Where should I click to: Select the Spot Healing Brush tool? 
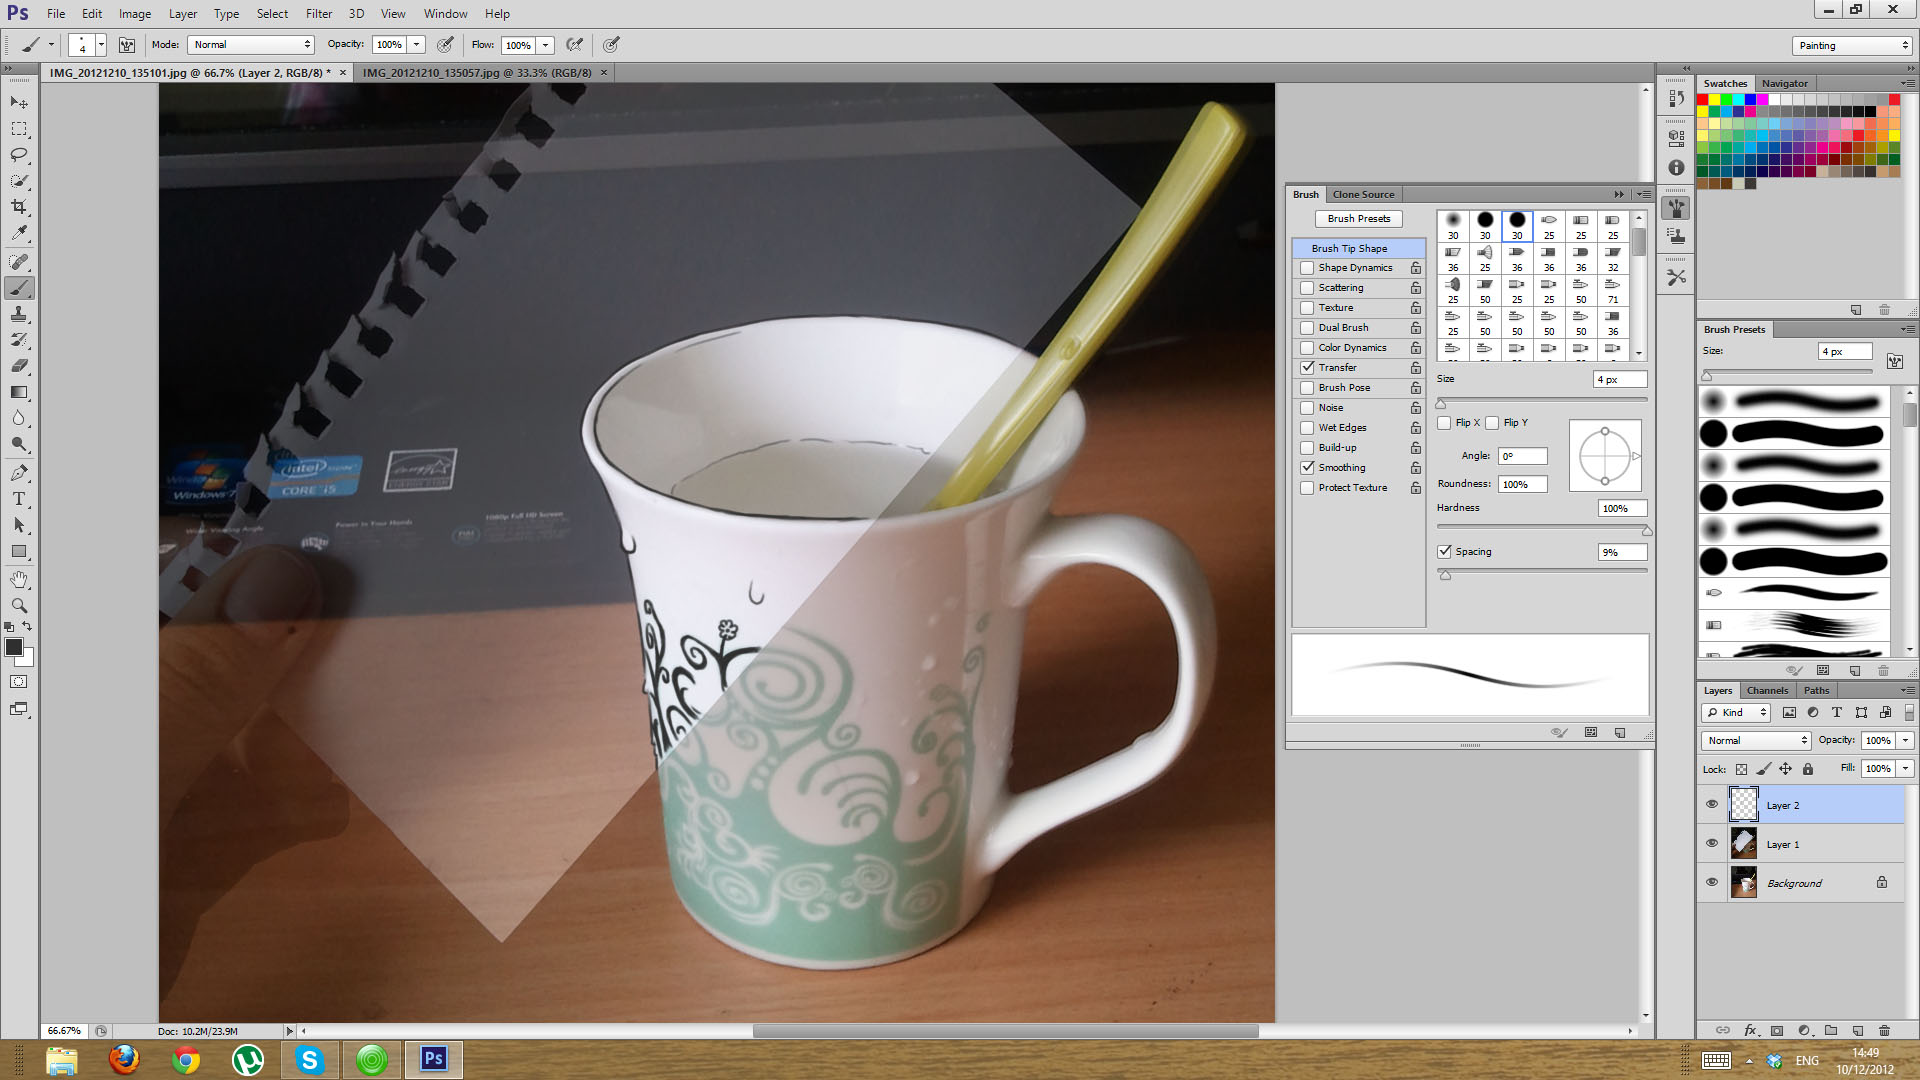(x=19, y=262)
